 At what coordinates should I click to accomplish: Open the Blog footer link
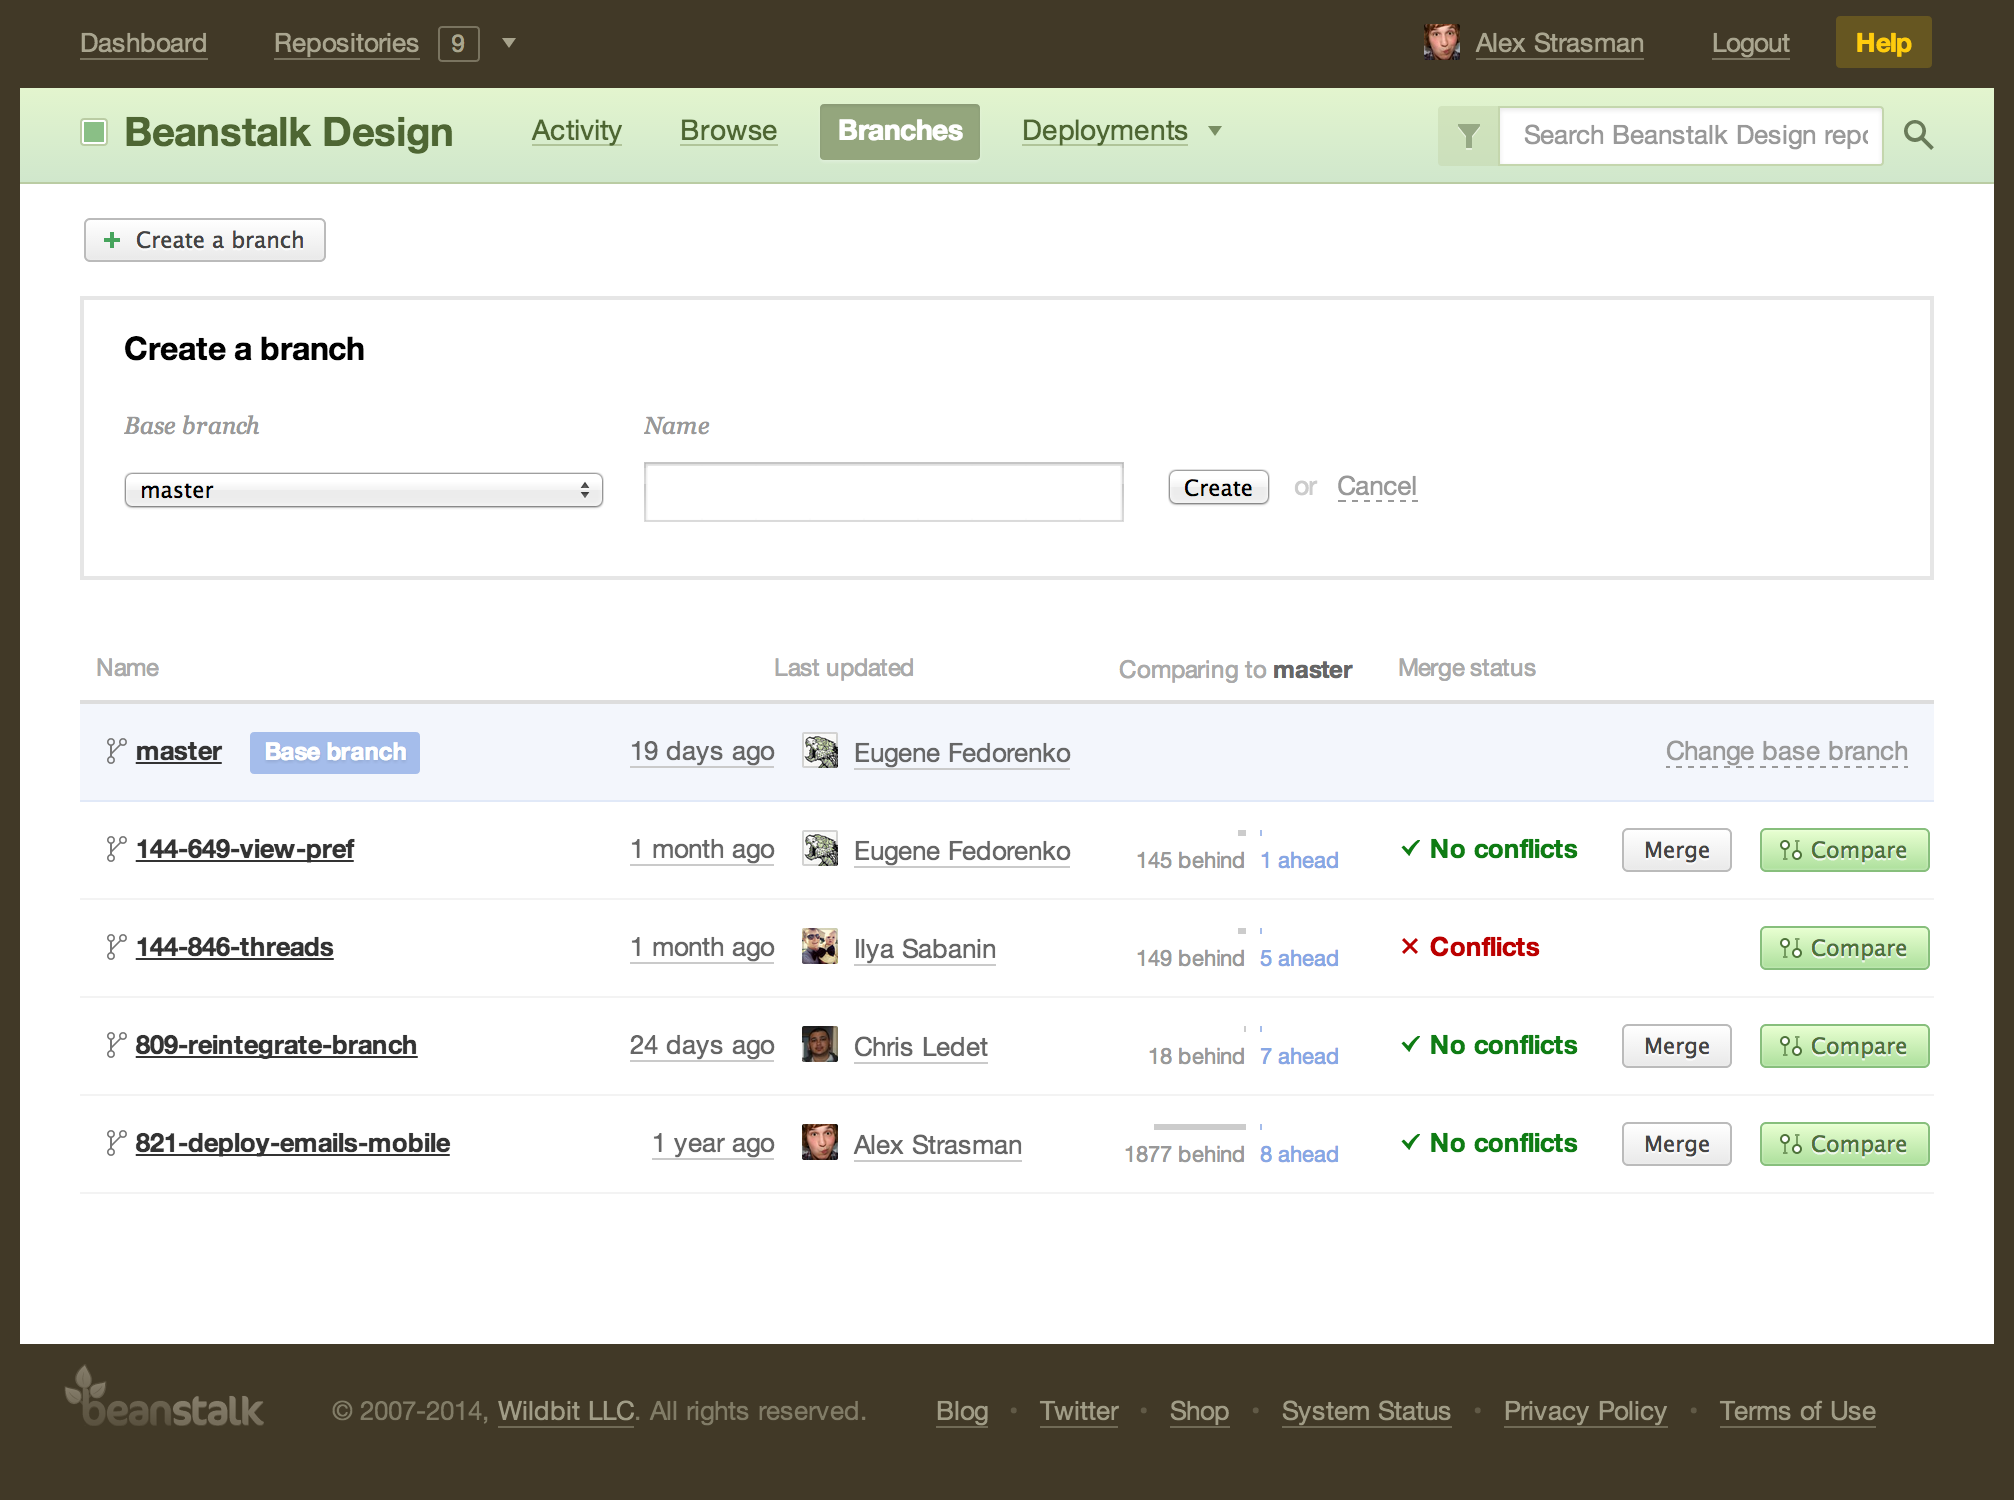962,1411
